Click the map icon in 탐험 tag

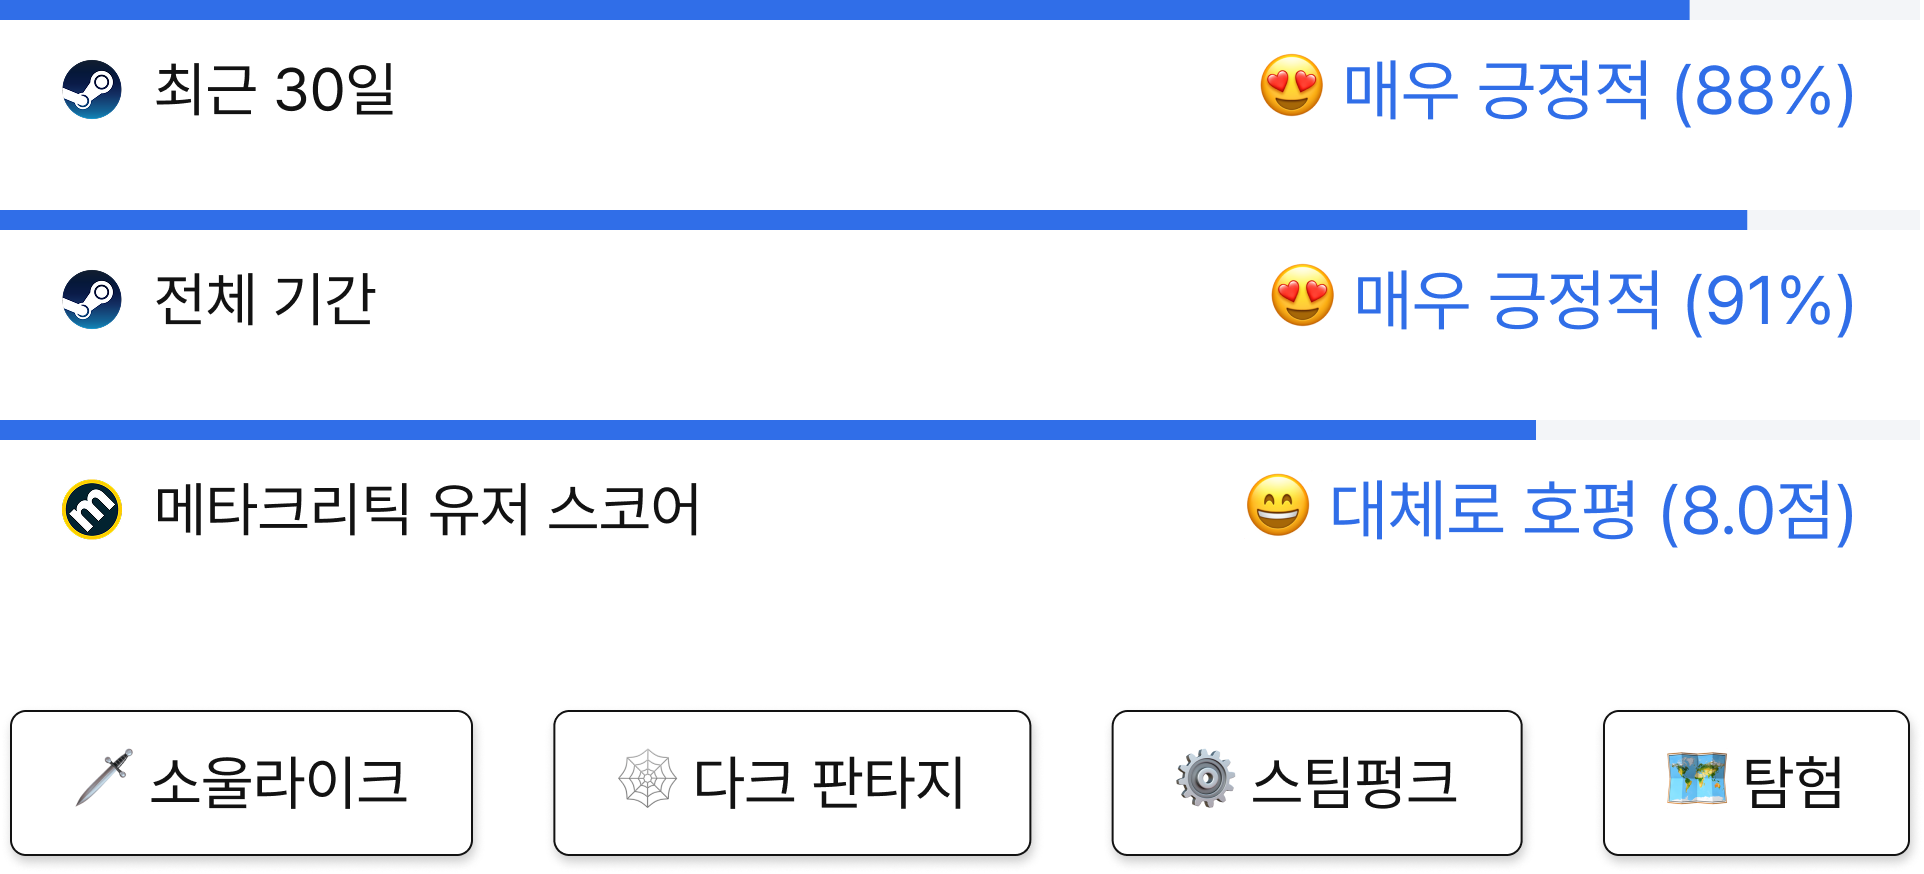[1696, 778]
